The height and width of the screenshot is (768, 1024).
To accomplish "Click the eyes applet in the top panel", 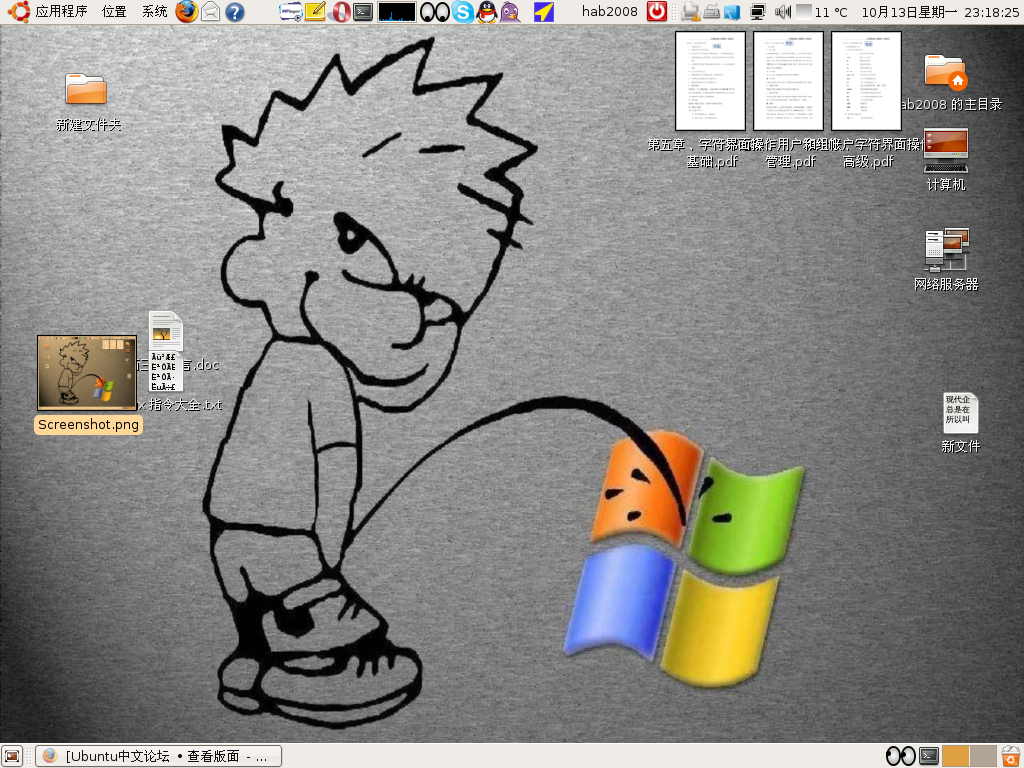I will 434,12.
